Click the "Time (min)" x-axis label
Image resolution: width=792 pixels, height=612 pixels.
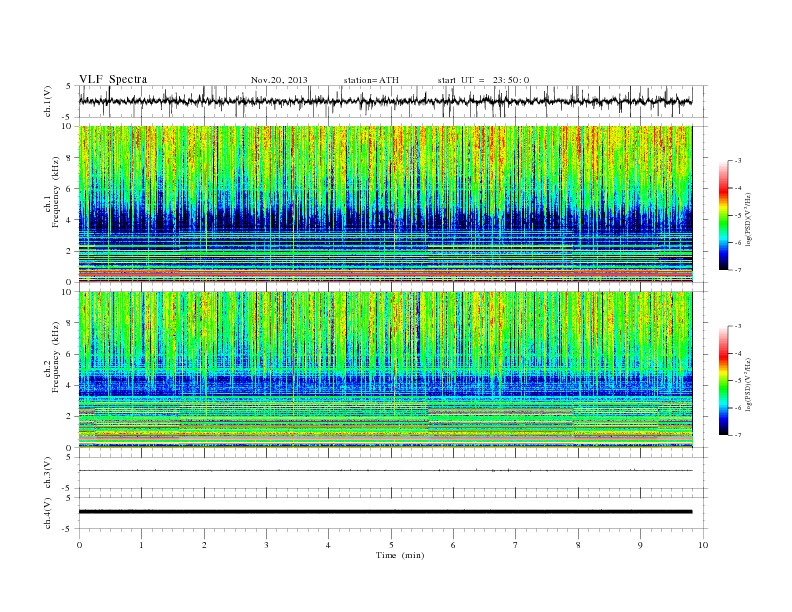coord(400,555)
